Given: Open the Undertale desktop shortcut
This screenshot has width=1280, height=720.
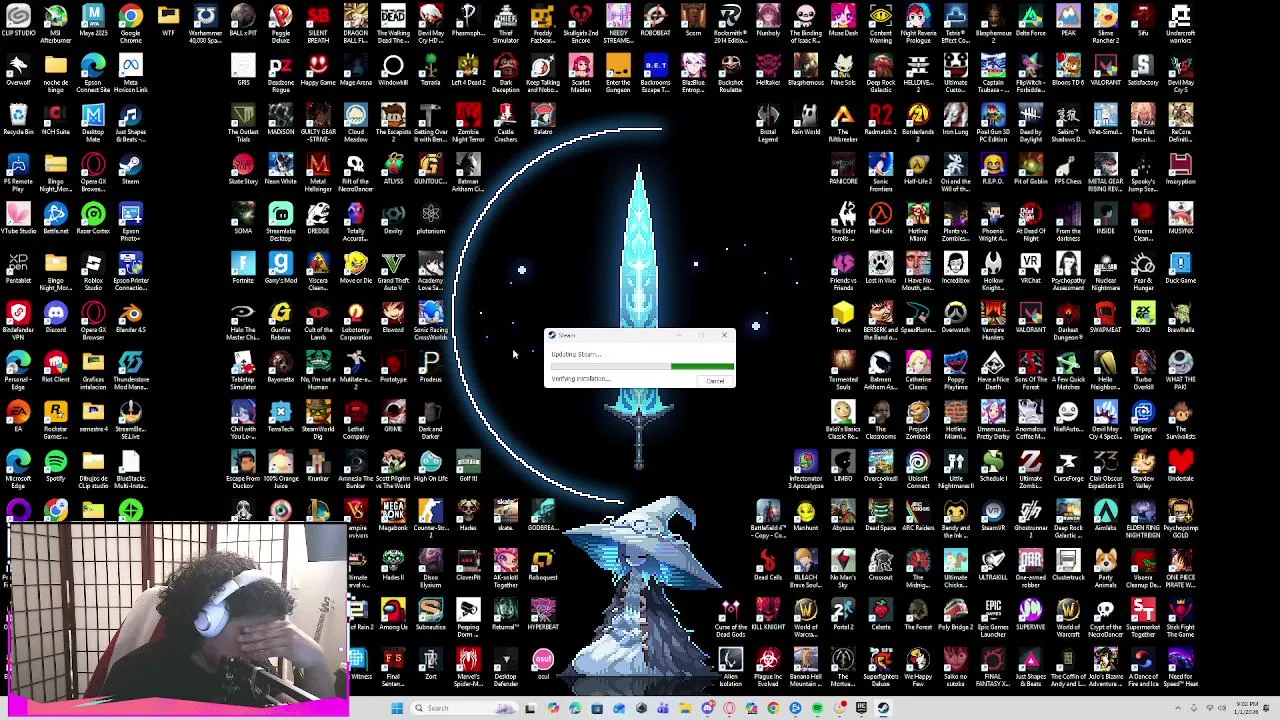Looking at the screenshot, I should pos(1180,466).
